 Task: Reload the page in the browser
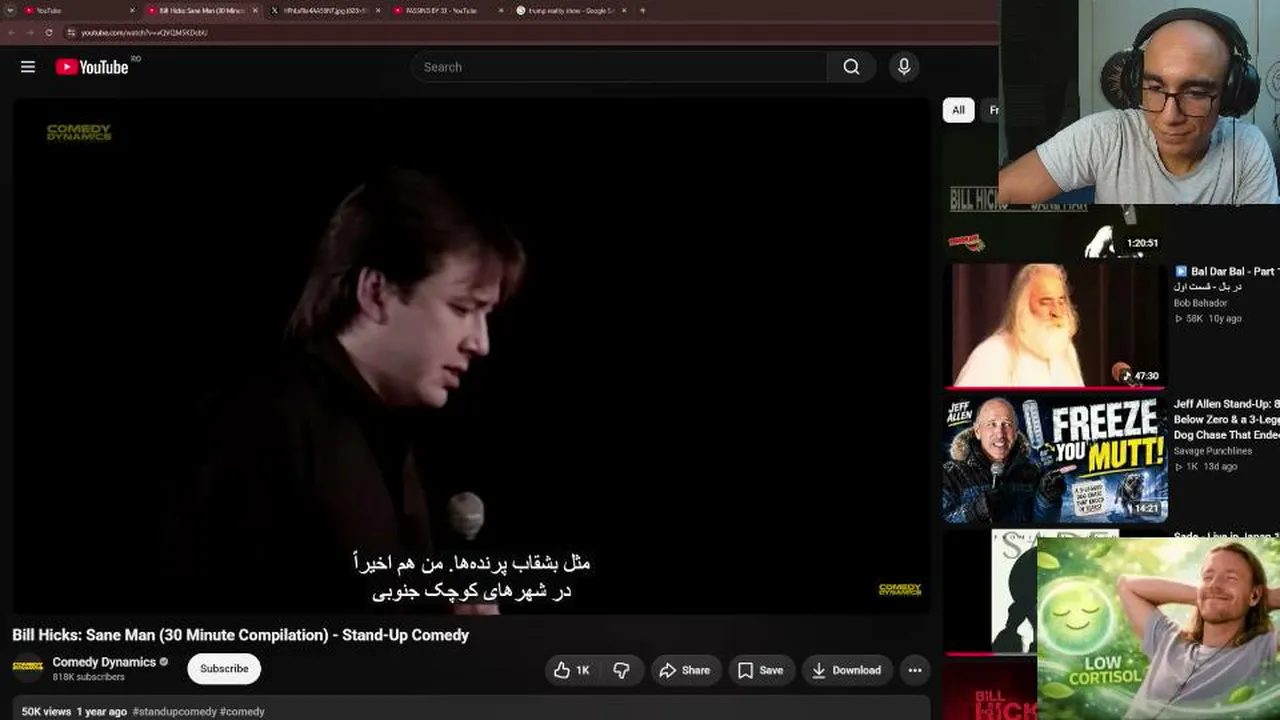[x=49, y=32]
